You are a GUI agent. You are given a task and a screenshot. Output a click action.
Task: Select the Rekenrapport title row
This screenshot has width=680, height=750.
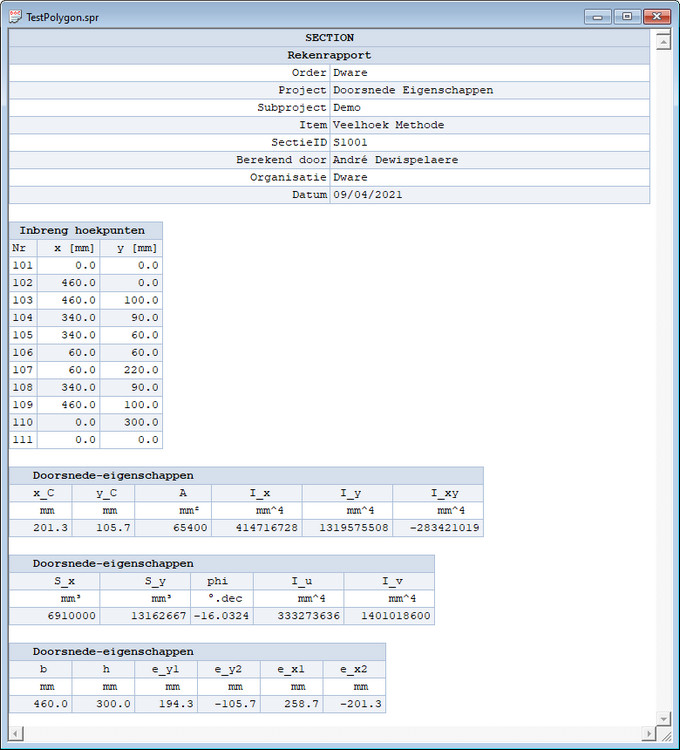tap(329, 55)
